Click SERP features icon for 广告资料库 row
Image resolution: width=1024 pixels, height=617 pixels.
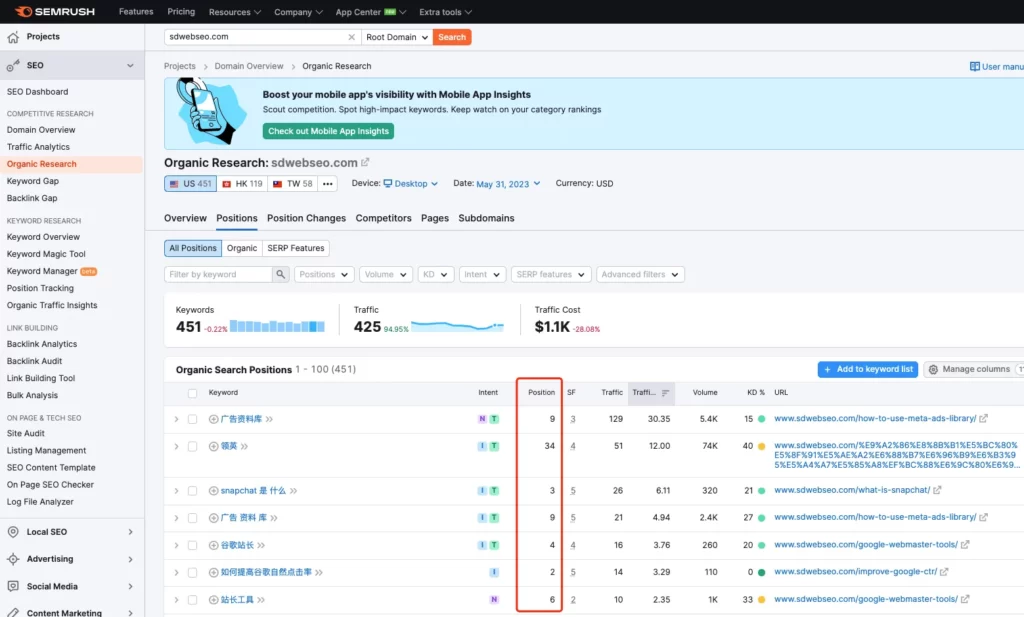click(573, 419)
